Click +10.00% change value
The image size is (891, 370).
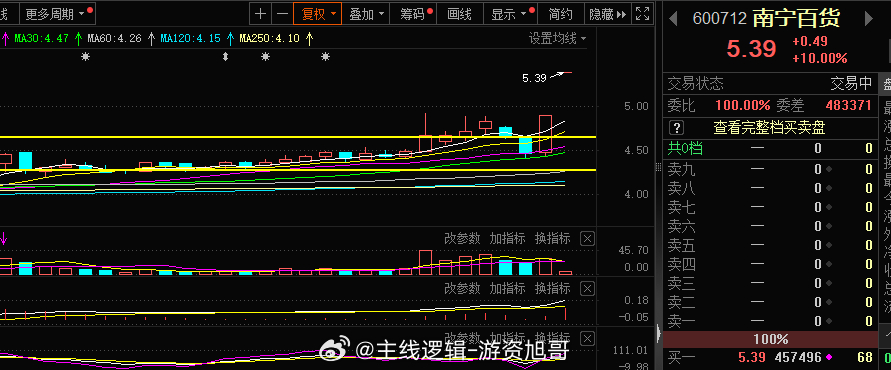819,59
